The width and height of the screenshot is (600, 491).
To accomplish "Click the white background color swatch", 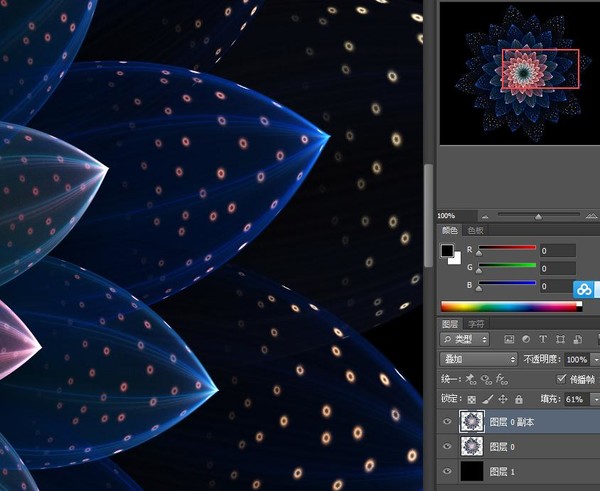I will coord(456,259).
